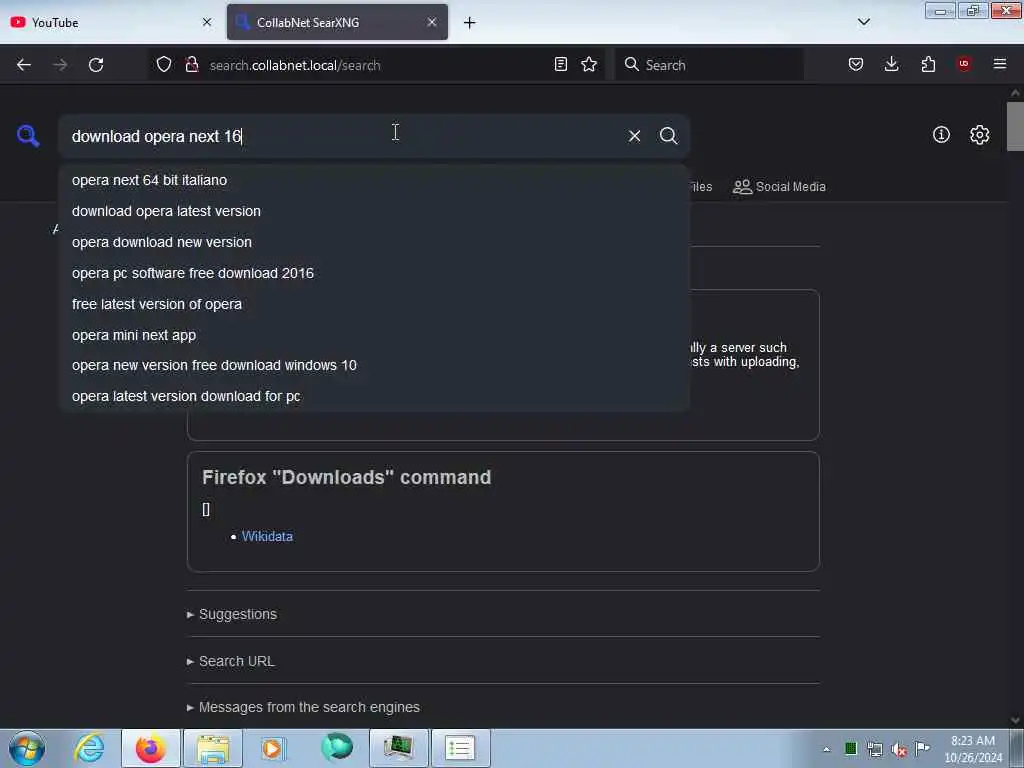Select suggestion free latest version of opera
Screen dimensions: 1024x768
pos(374,304)
